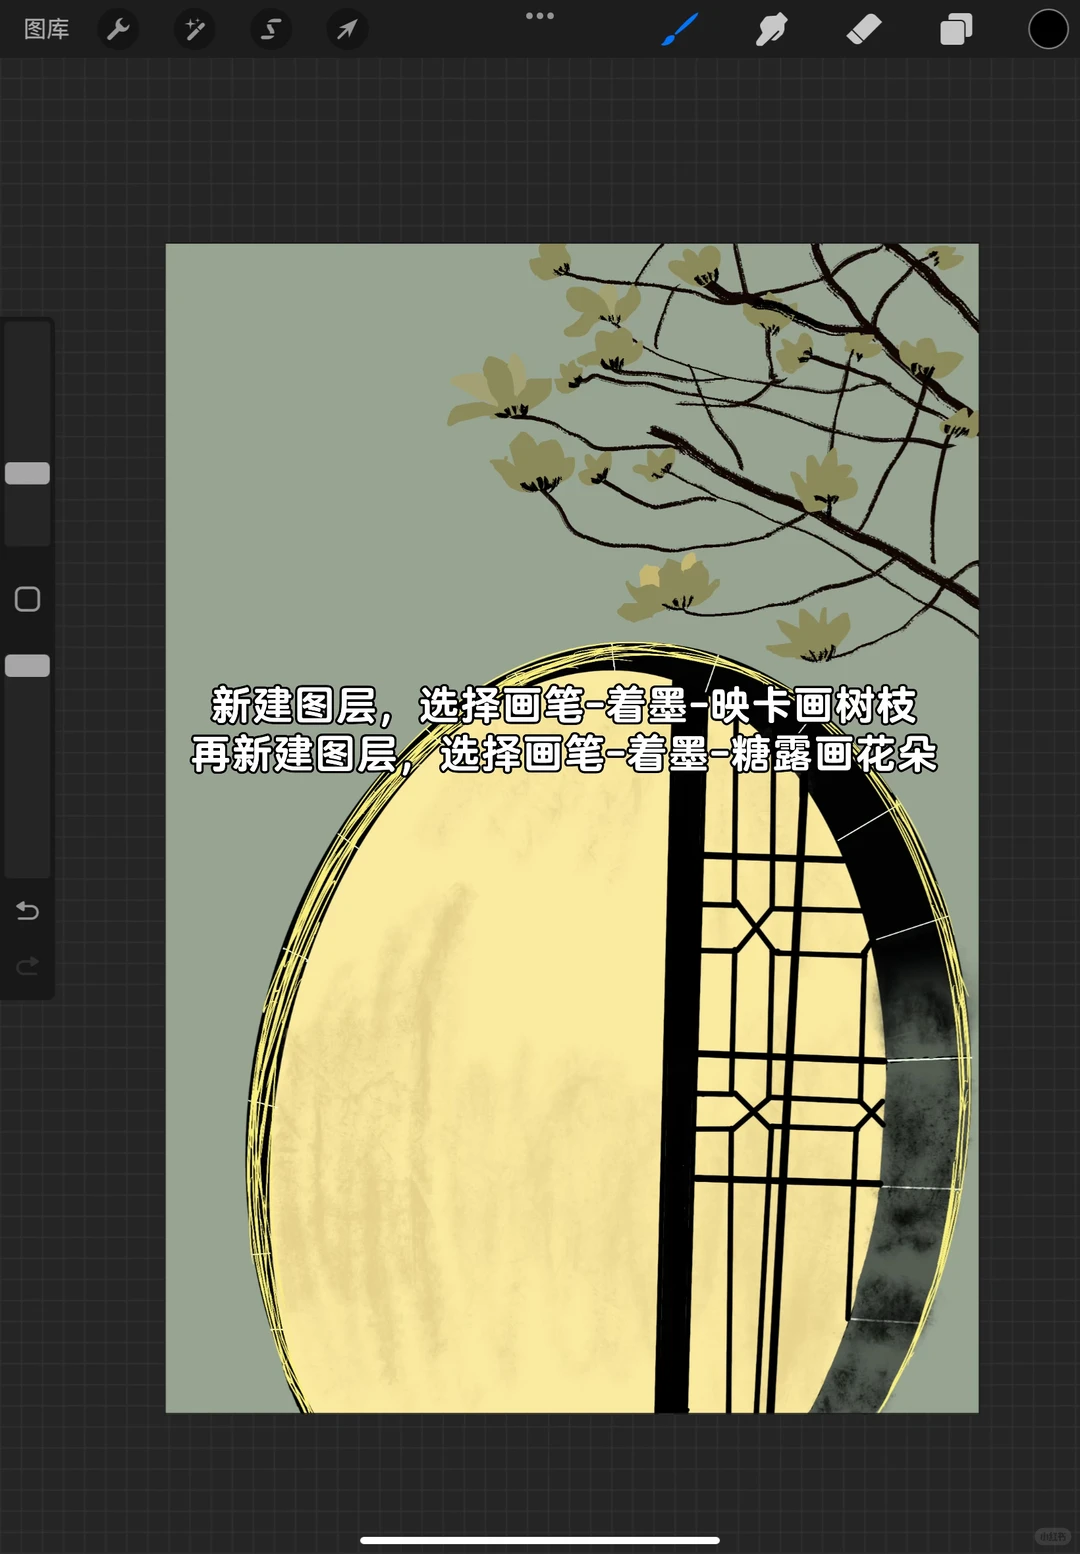1080x1554 pixels.
Task: Select the Eraser tool
Action: (x=863, y=29)
